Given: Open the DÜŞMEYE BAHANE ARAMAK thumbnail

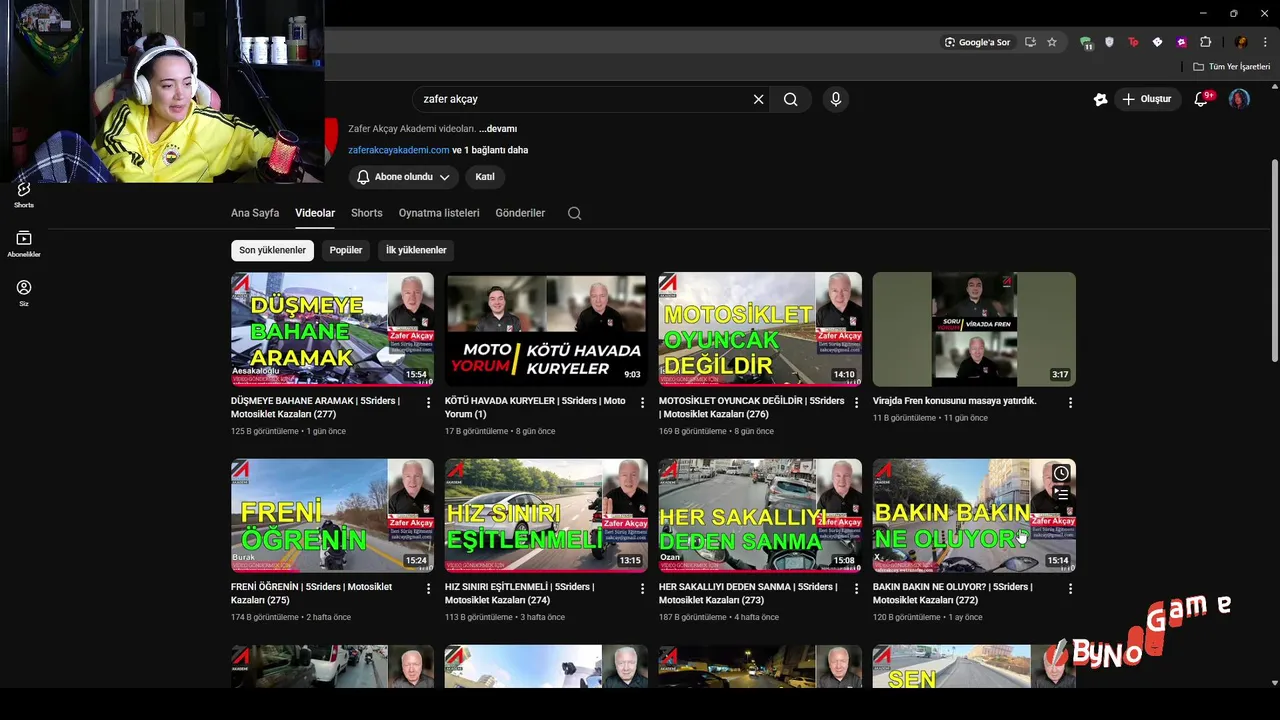Looking at the screenshot, I should [x=332, y=329].
